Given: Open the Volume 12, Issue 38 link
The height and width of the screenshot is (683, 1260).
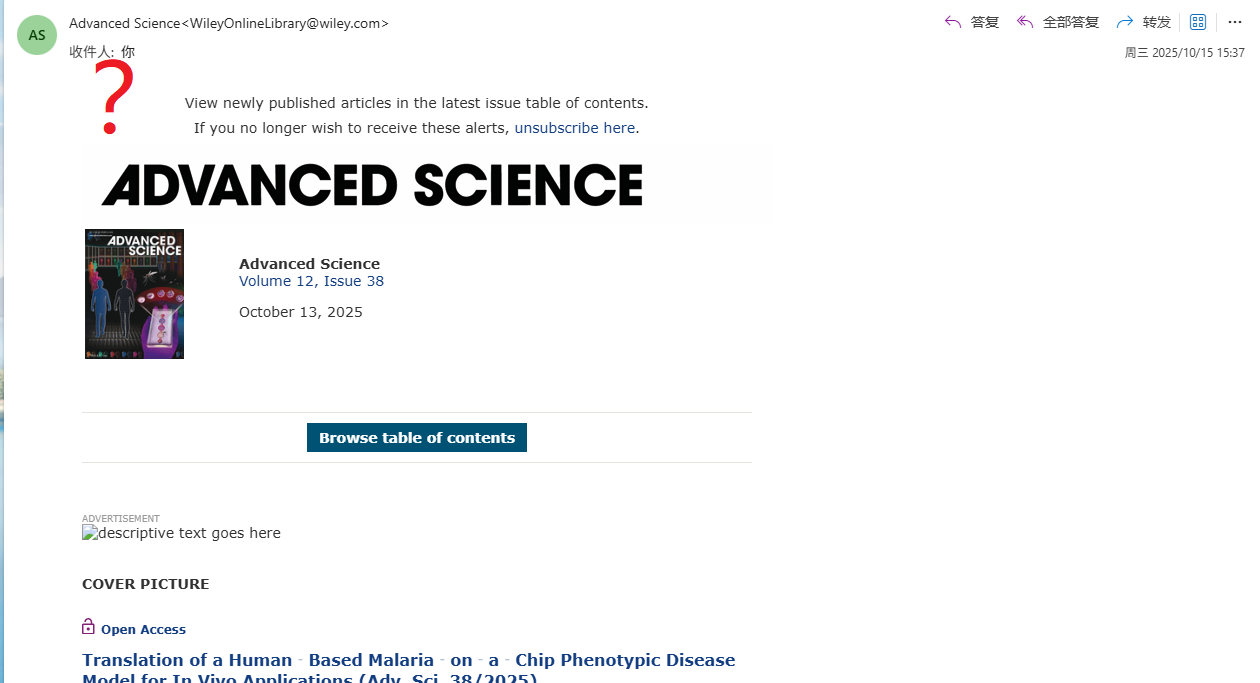Looking at the screenshot, I should (311, 281).
